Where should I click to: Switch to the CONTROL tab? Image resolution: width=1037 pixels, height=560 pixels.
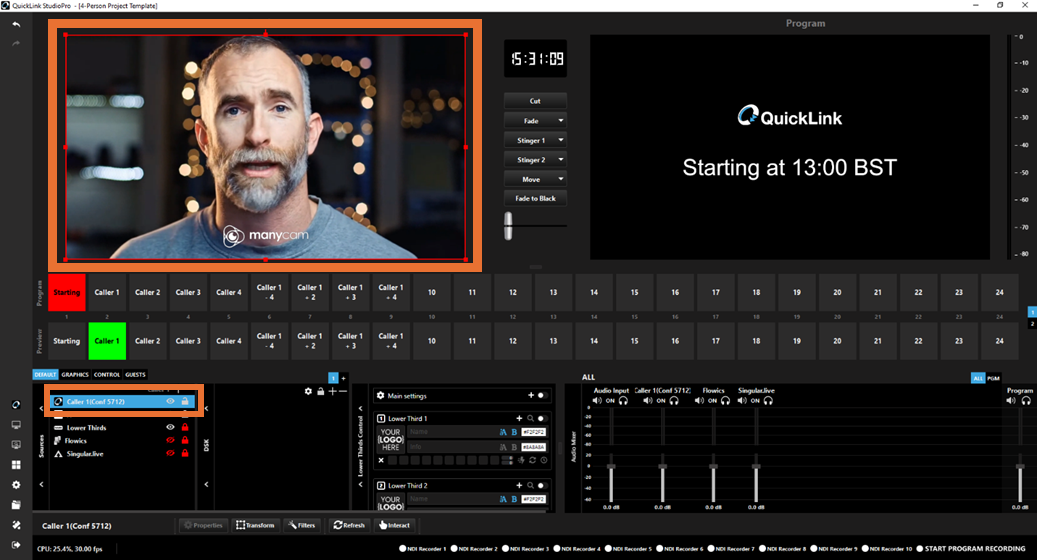[x=107, y=374]
